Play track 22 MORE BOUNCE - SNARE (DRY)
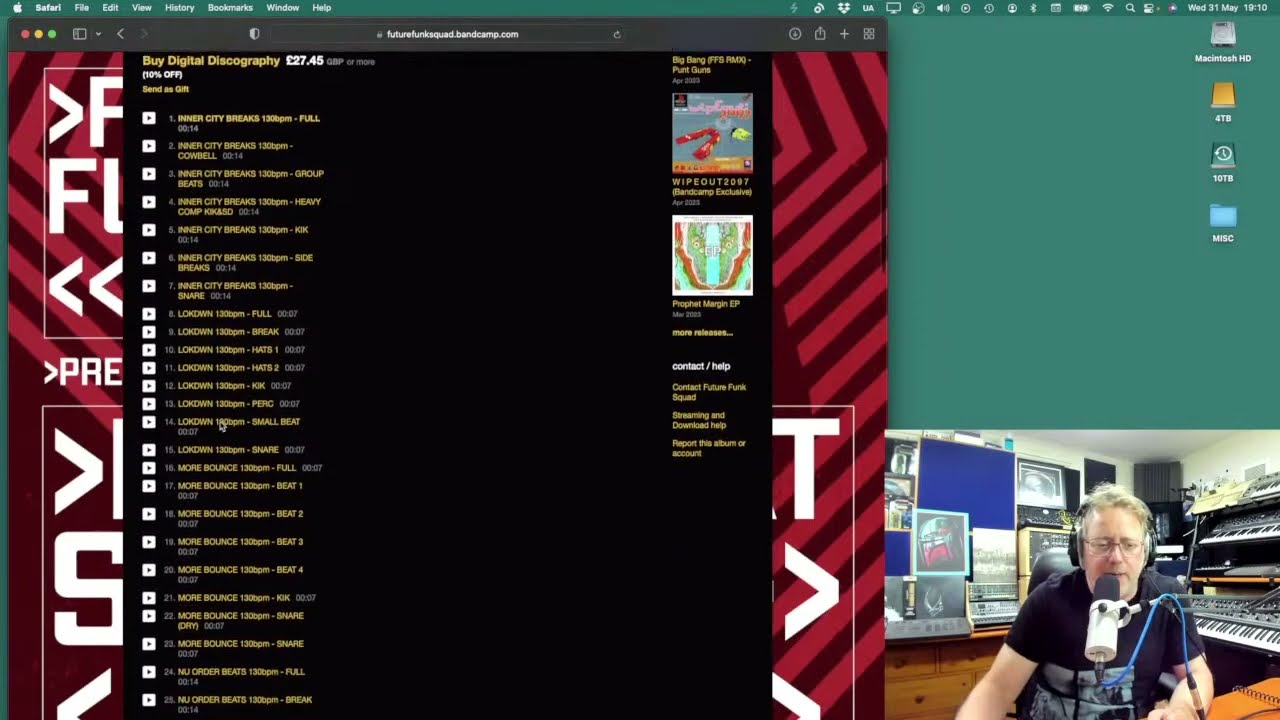 [149, 616]
